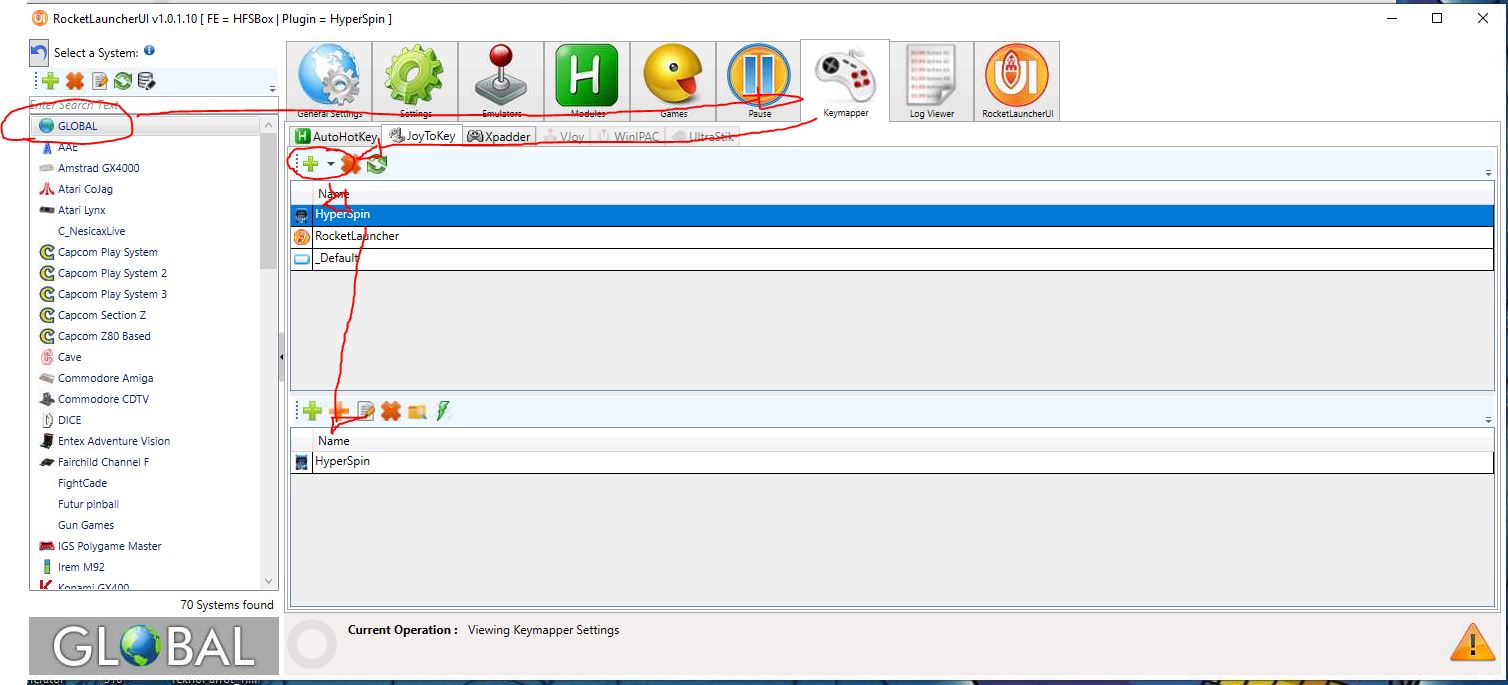Select Capcom Play System 2 in list

[112, 273]
